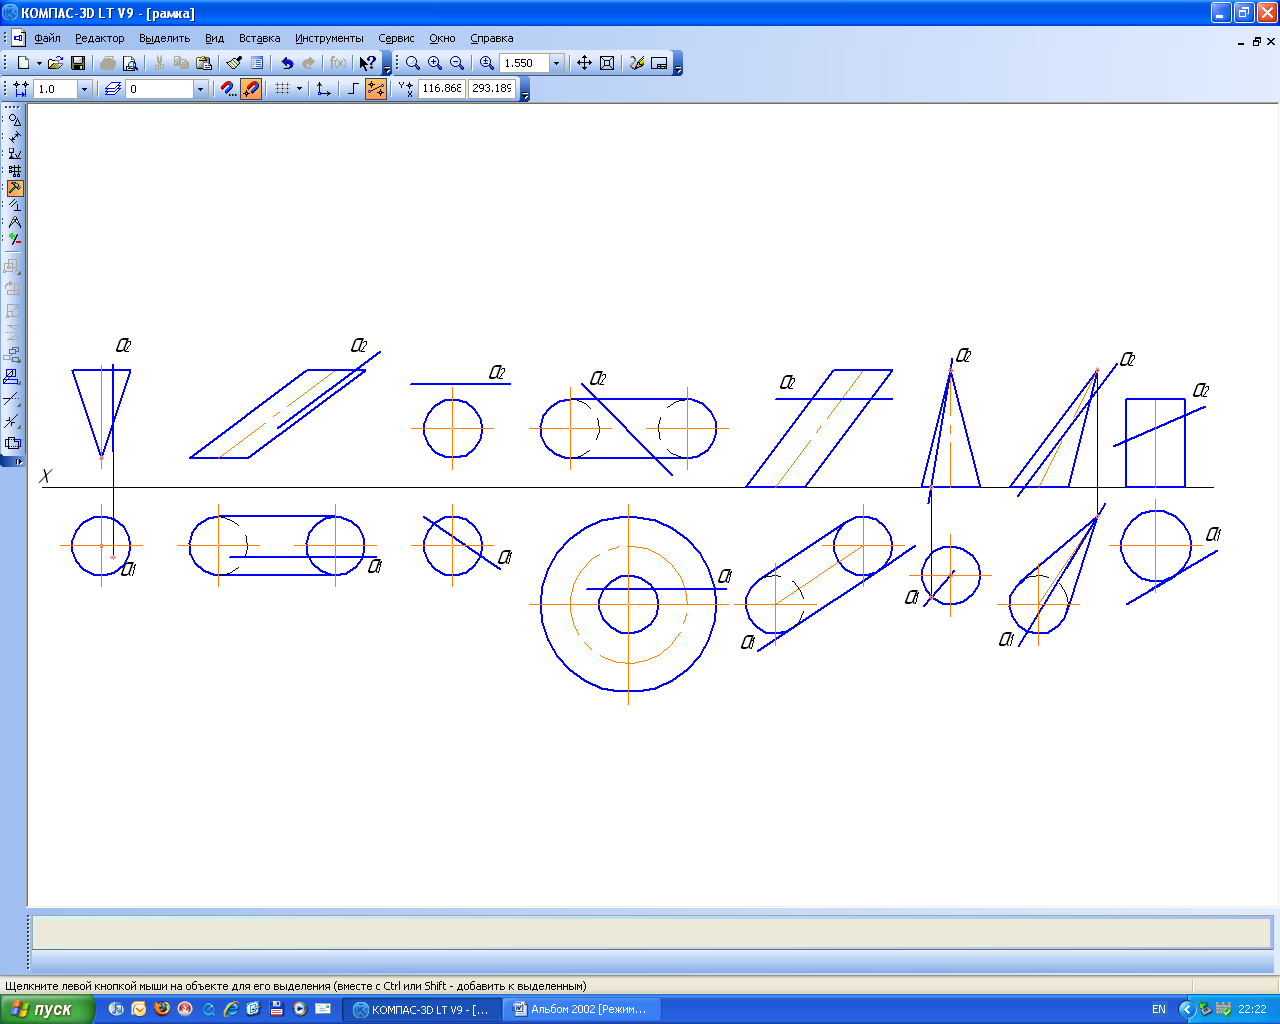1280x1024 pixels.
Task: Show all with the fit-to-screen icon
Action: [607, 63]
